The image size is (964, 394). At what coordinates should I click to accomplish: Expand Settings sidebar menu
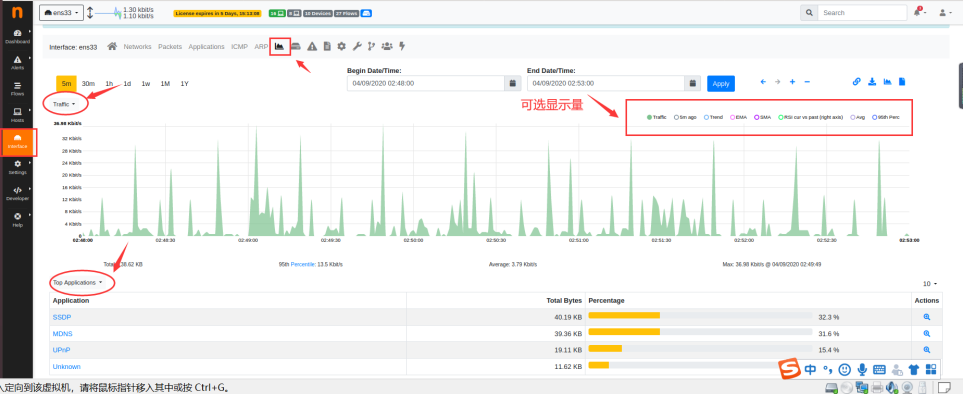(x=17, y=168)
